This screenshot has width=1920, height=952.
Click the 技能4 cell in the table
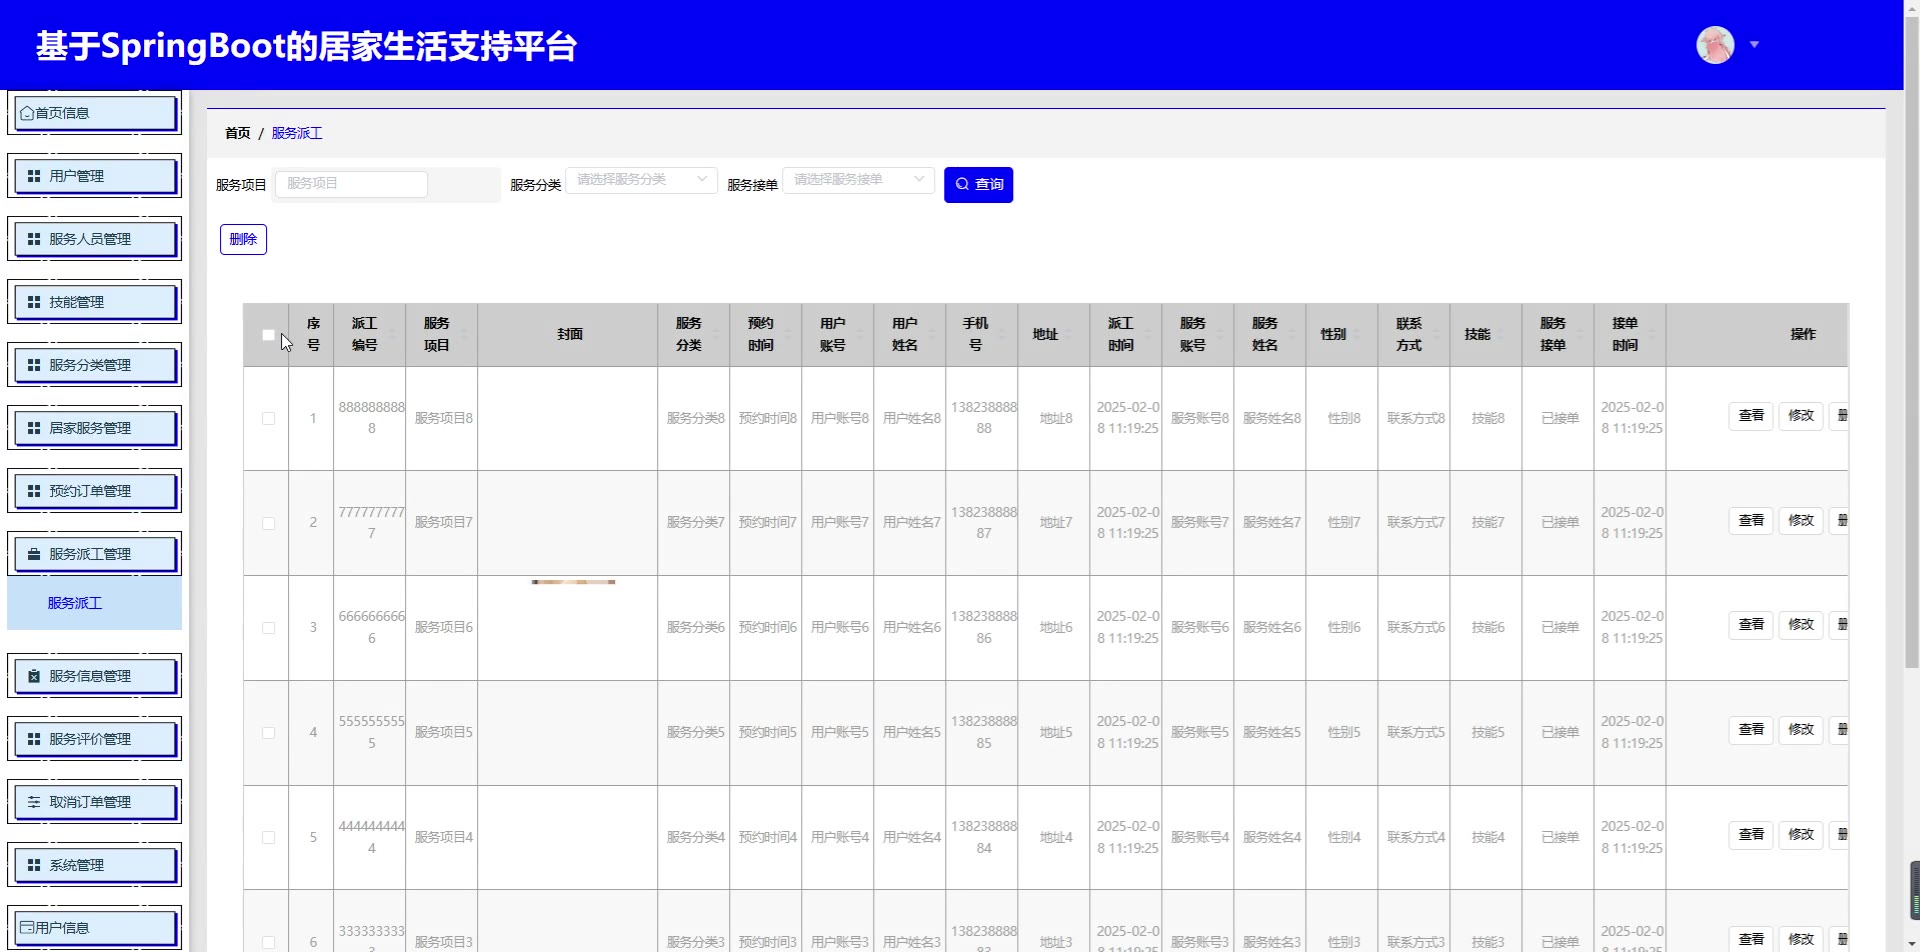click(x=1487, y=838)
